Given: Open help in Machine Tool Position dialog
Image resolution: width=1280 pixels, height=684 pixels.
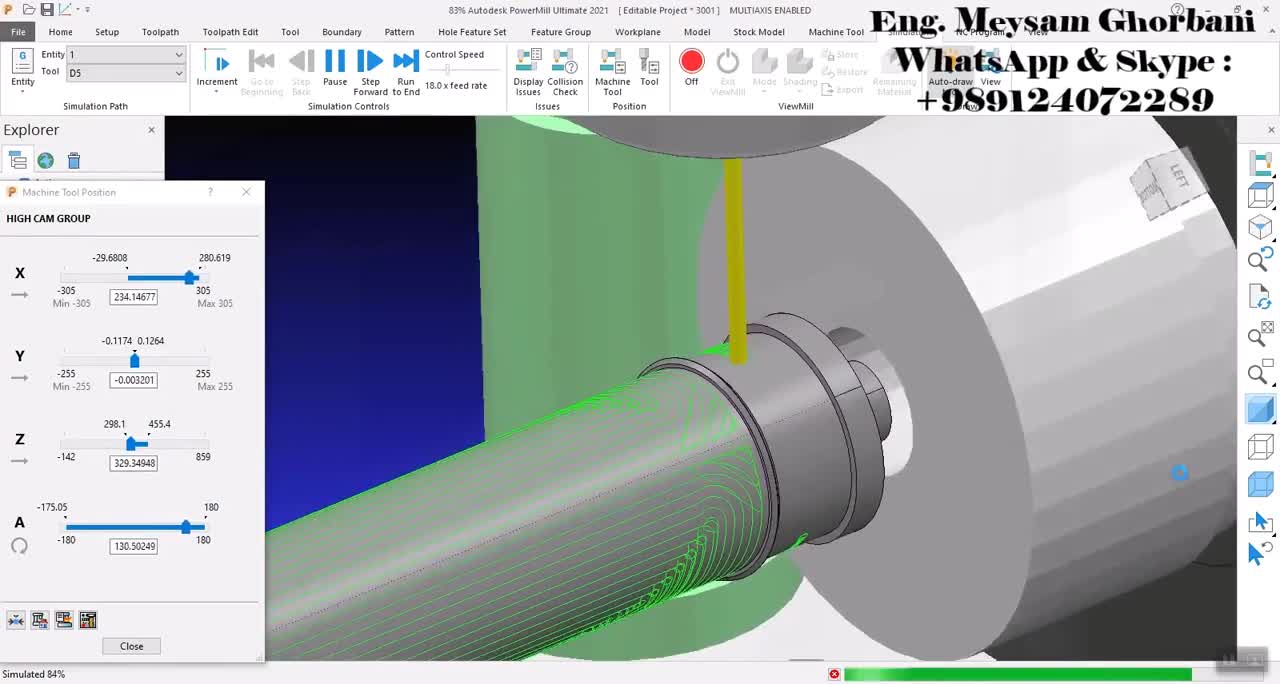Looking at the screenshot, I should click(x=210, y=192).
